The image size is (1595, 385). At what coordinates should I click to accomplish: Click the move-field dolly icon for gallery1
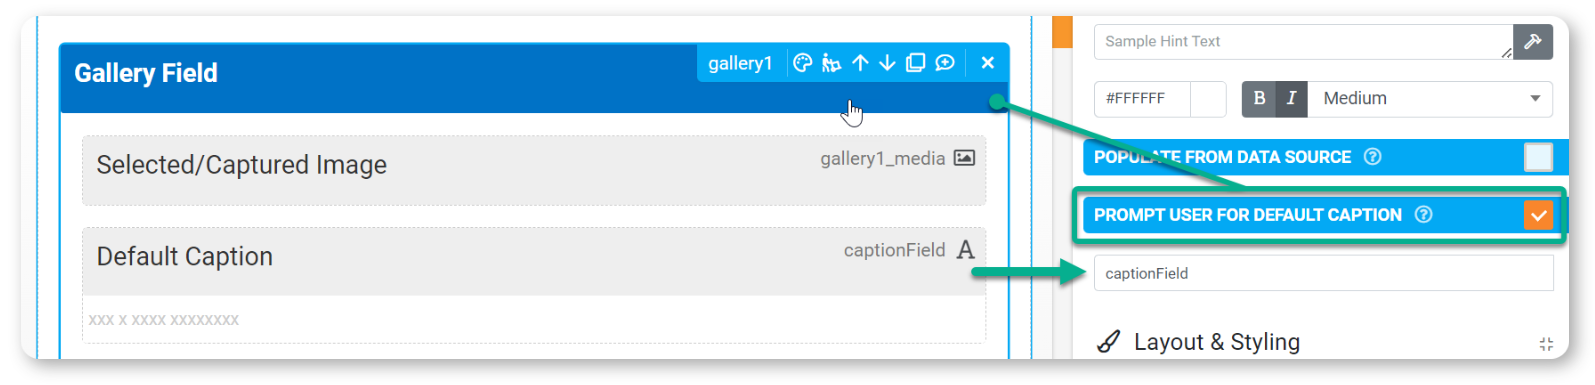coord(831,63)
